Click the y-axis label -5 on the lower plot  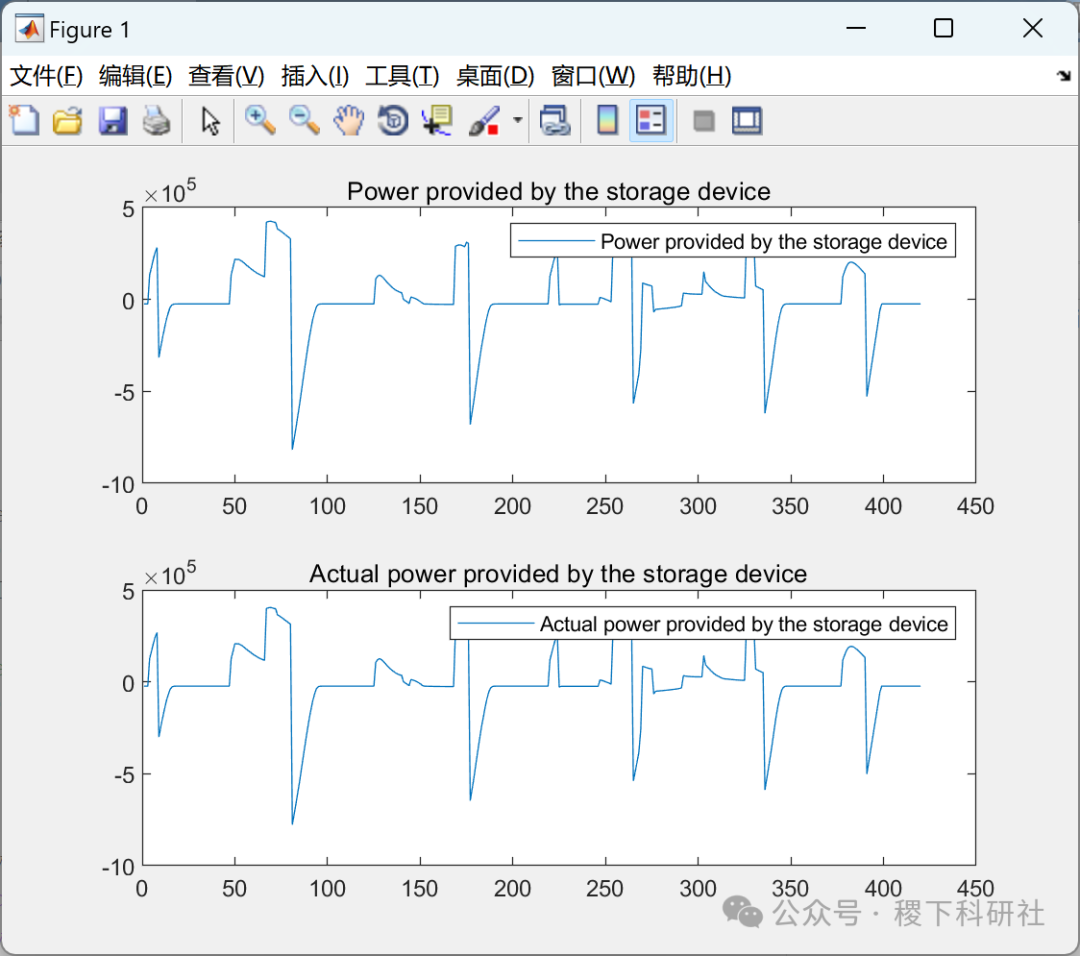click(124, 775)
